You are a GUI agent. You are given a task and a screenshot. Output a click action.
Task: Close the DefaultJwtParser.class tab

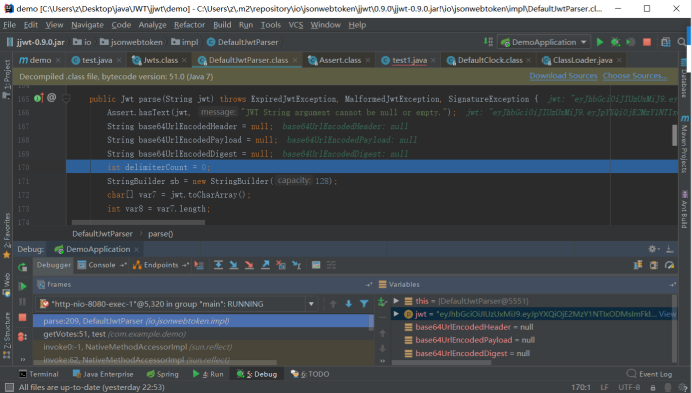tap(295, 60)
